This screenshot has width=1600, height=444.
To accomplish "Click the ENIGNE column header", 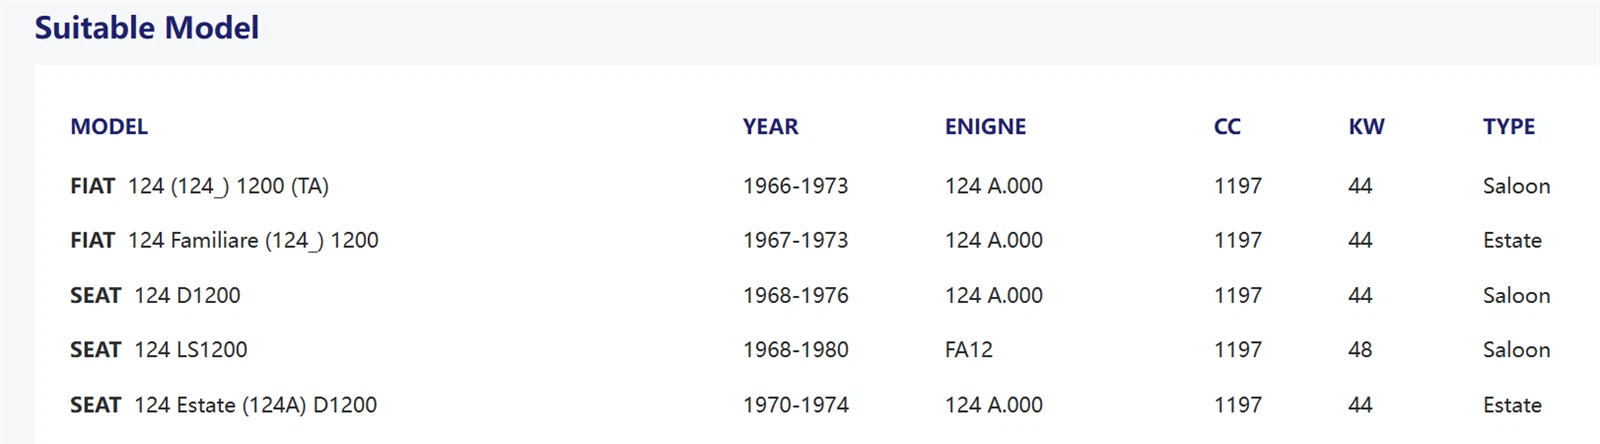I will [x=985, y=127].
